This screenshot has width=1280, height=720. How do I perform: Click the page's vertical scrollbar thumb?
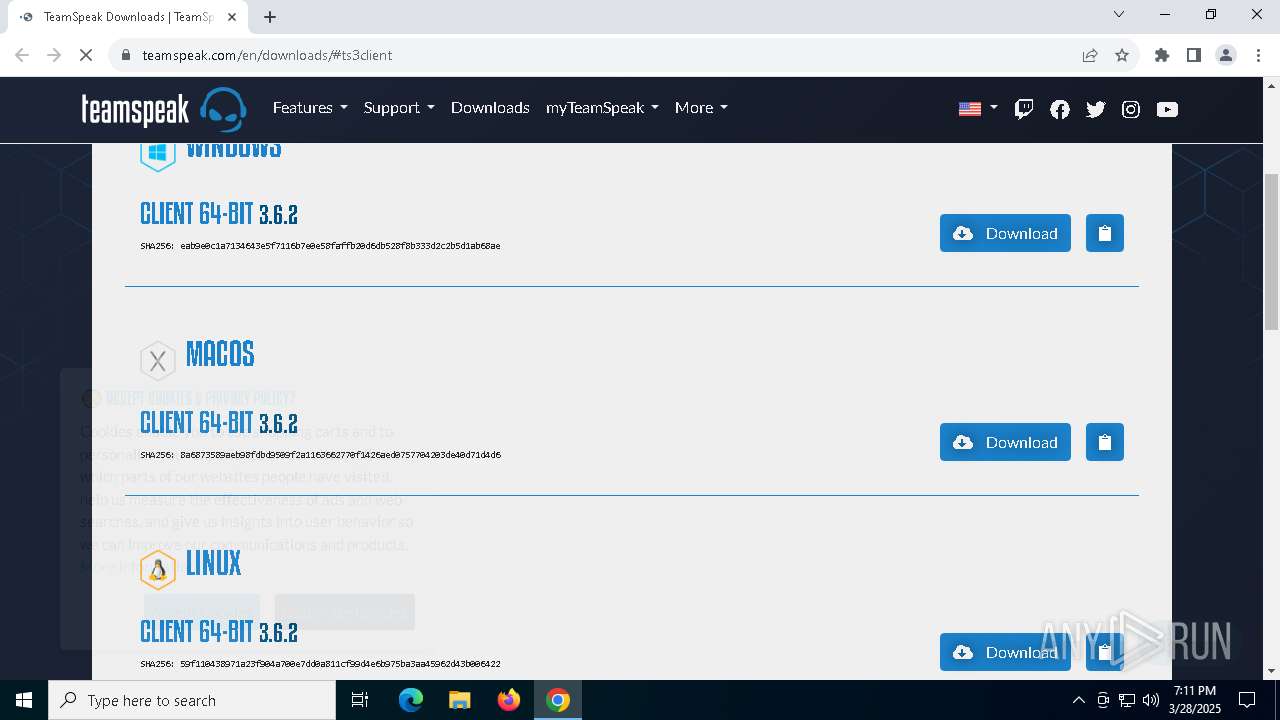tap(1271, 251)
